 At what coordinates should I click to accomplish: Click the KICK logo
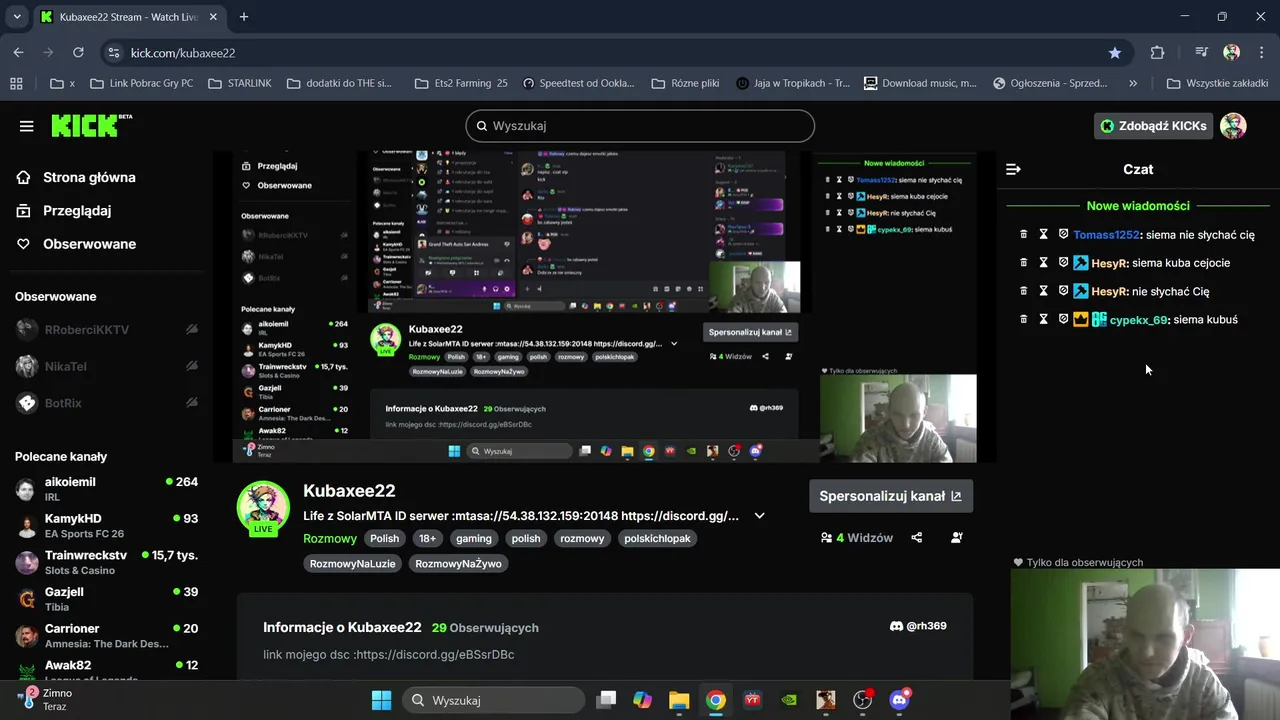[91, 125]
